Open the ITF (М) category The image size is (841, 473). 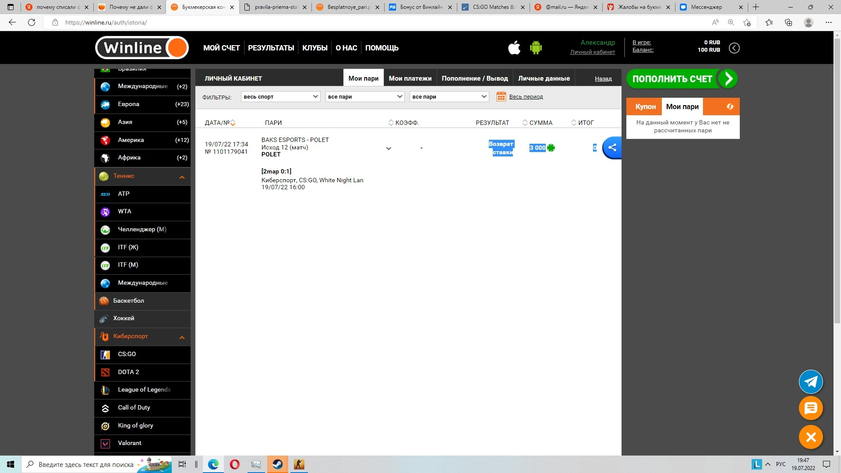point(143,264)
